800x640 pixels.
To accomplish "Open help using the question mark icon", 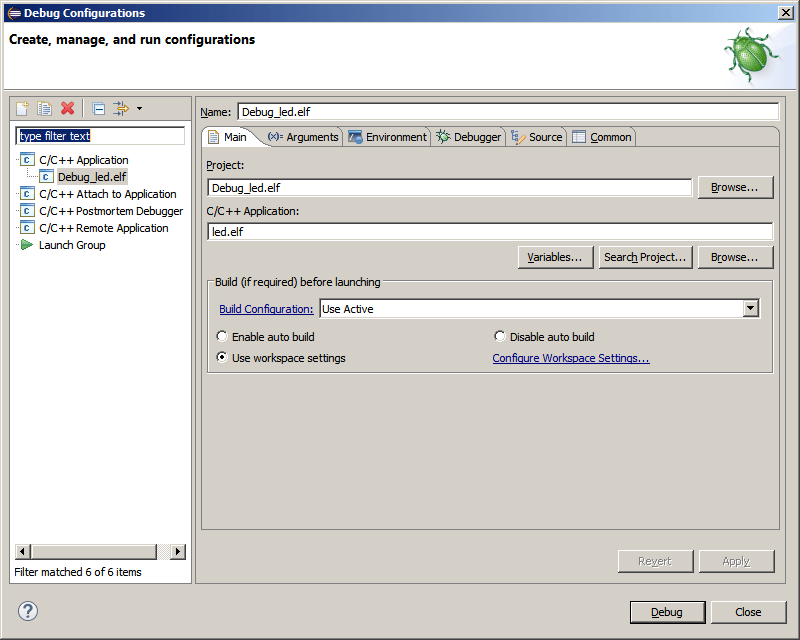I will click(26, 611).
